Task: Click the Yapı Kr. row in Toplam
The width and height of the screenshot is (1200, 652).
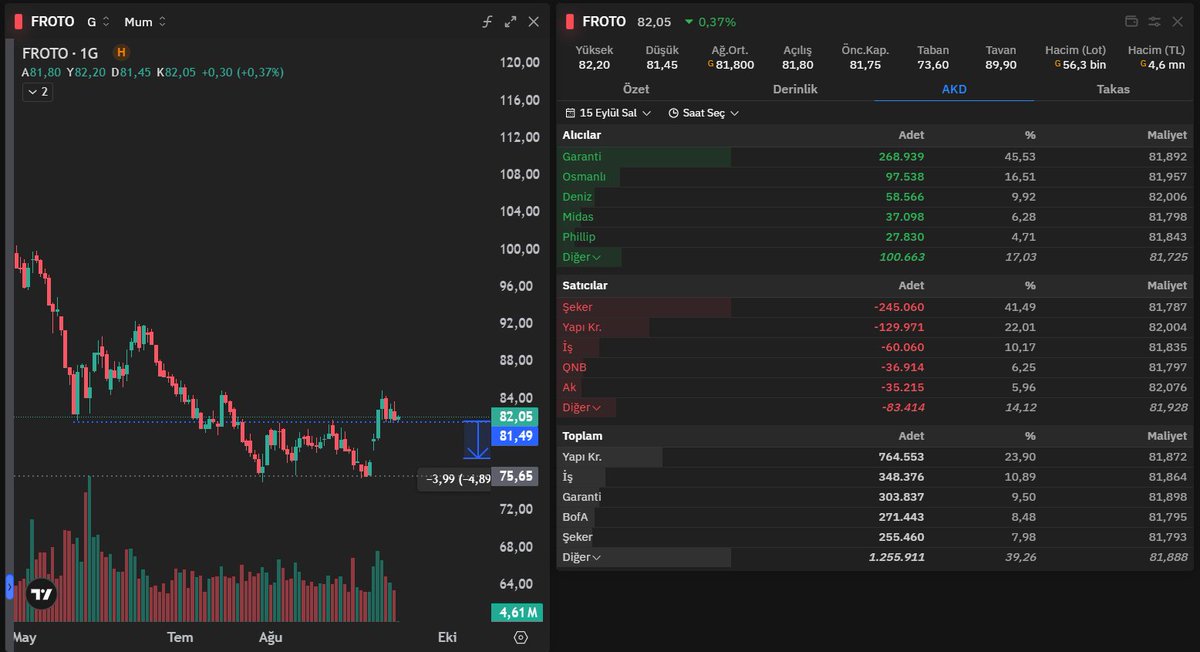Action: click(875, 457)
